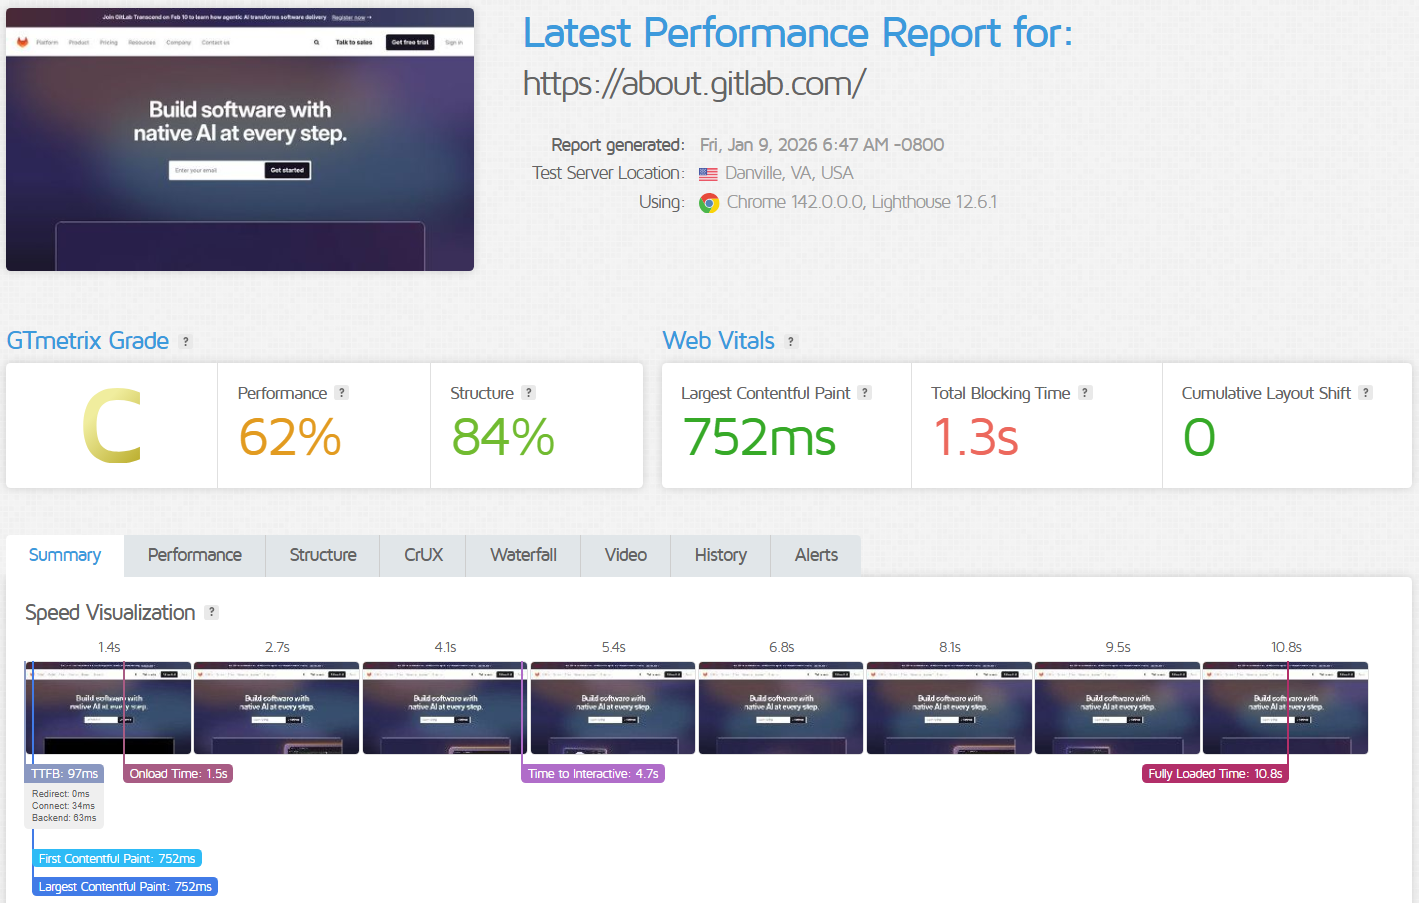Click the GTmetrix Grade heading
The image size is (1419, 903).
88,341
